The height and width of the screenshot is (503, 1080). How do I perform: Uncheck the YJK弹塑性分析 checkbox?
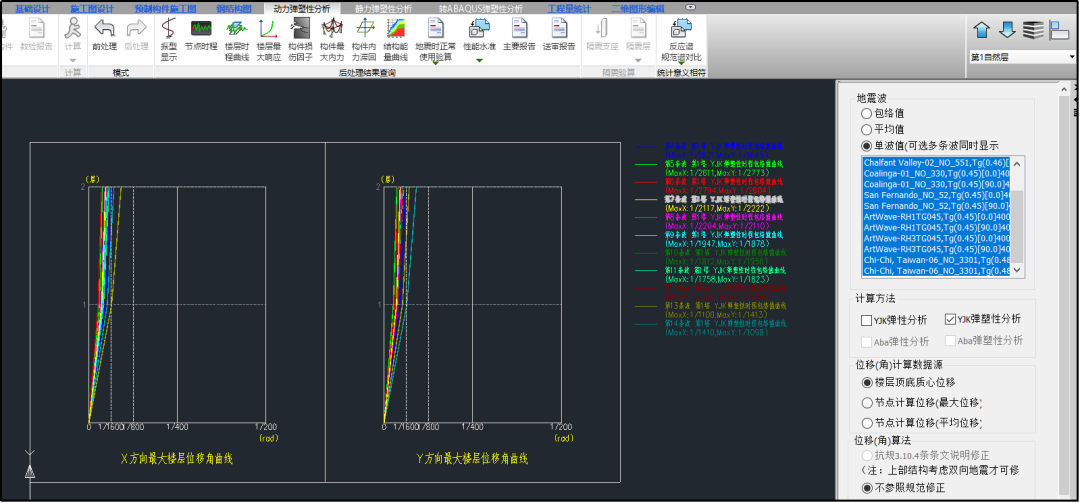951,319
